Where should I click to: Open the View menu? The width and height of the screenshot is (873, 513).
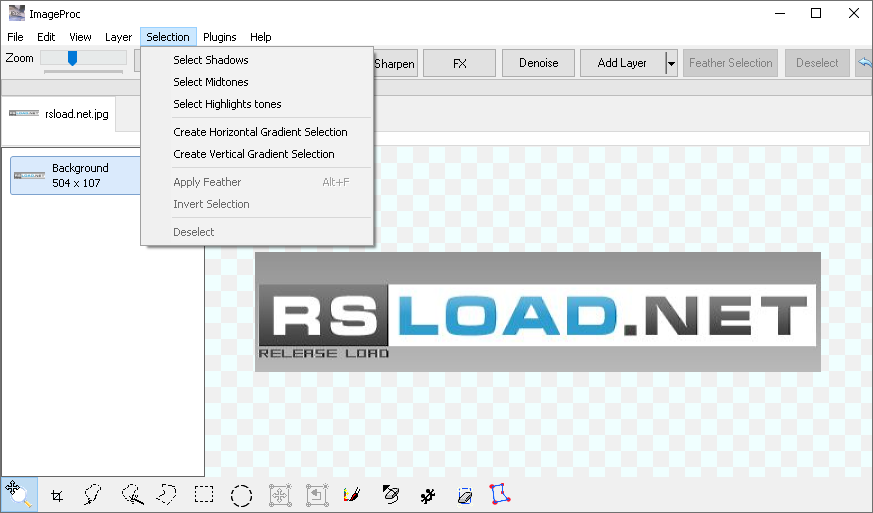(80, 37)
